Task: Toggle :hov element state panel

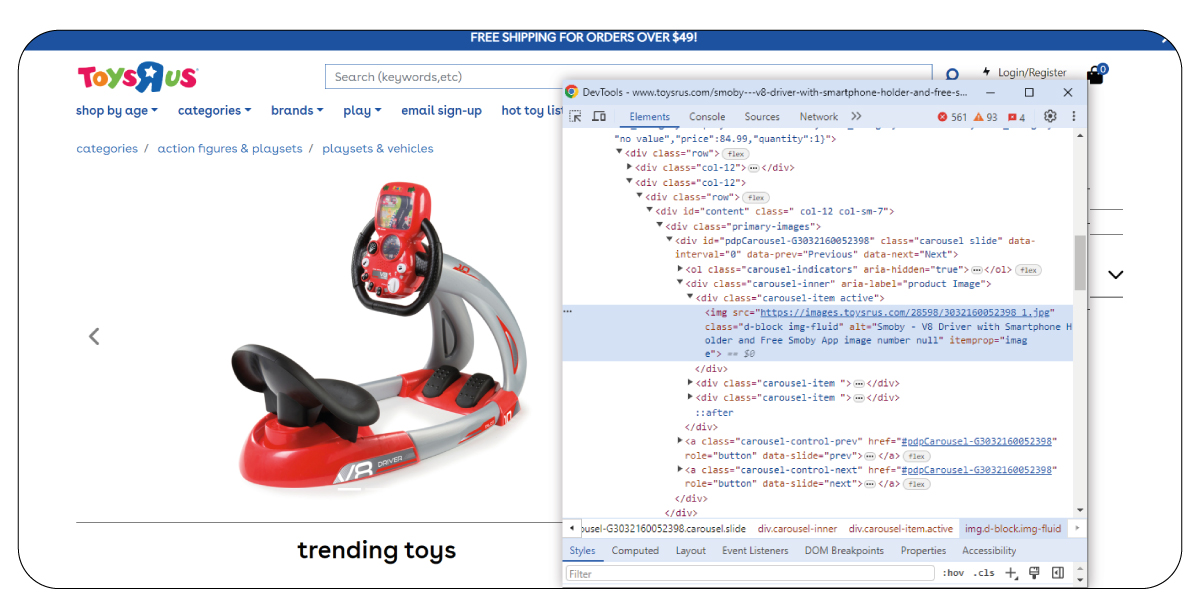Action: 953,573
